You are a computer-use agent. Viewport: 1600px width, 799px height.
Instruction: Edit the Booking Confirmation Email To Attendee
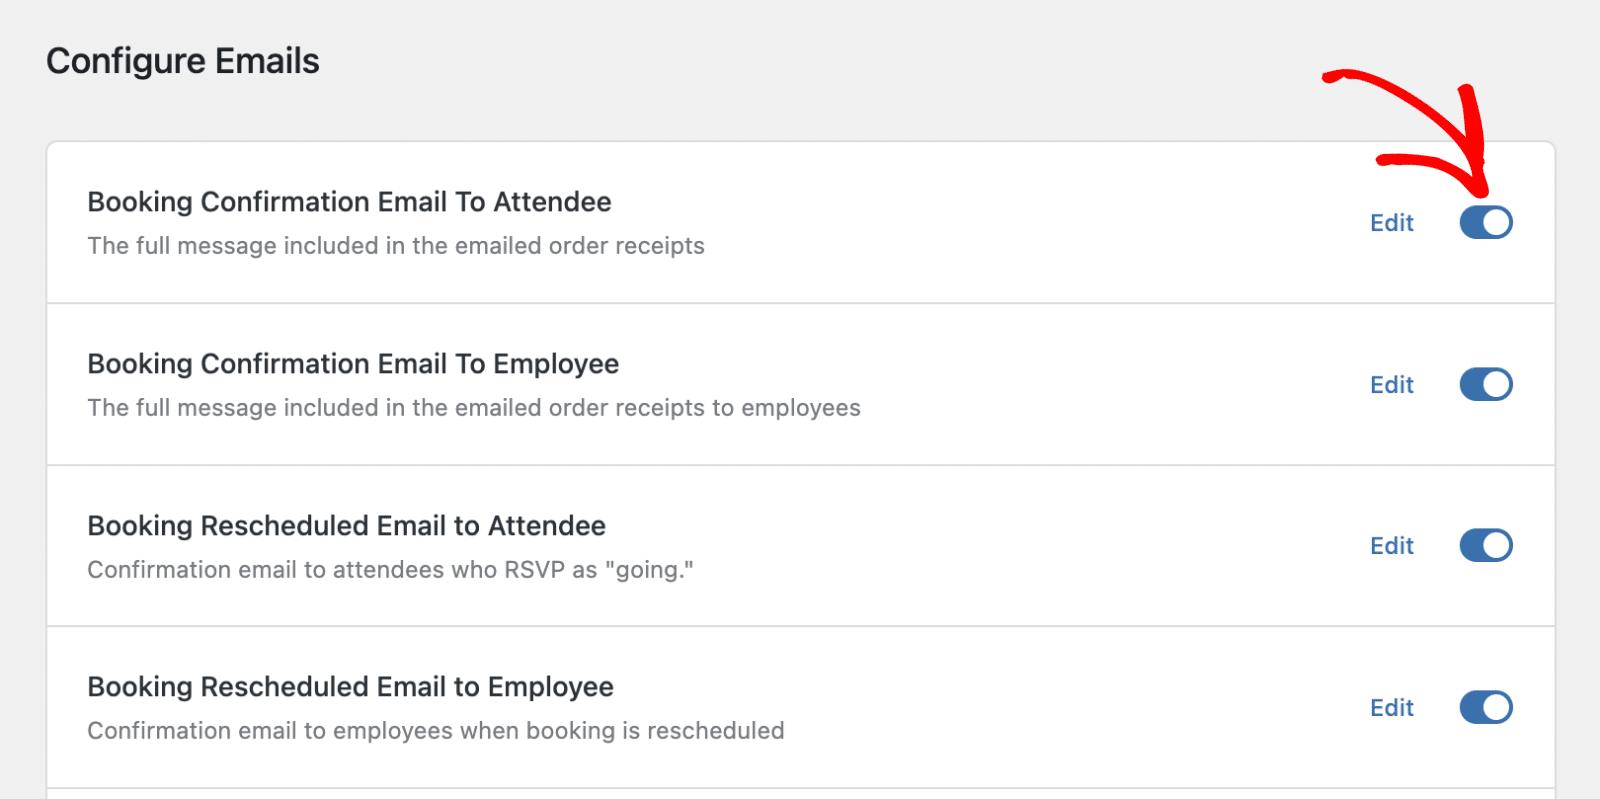pos(1391,223)
